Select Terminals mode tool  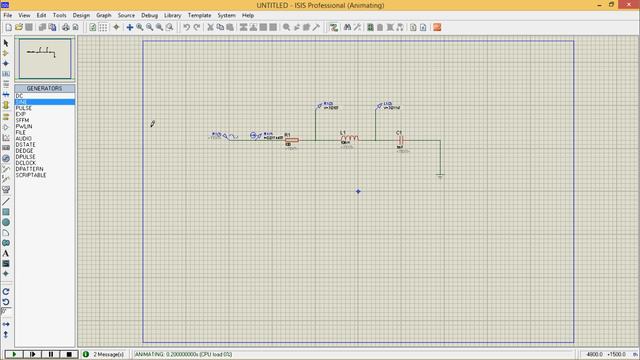click(x=6, y=116)
